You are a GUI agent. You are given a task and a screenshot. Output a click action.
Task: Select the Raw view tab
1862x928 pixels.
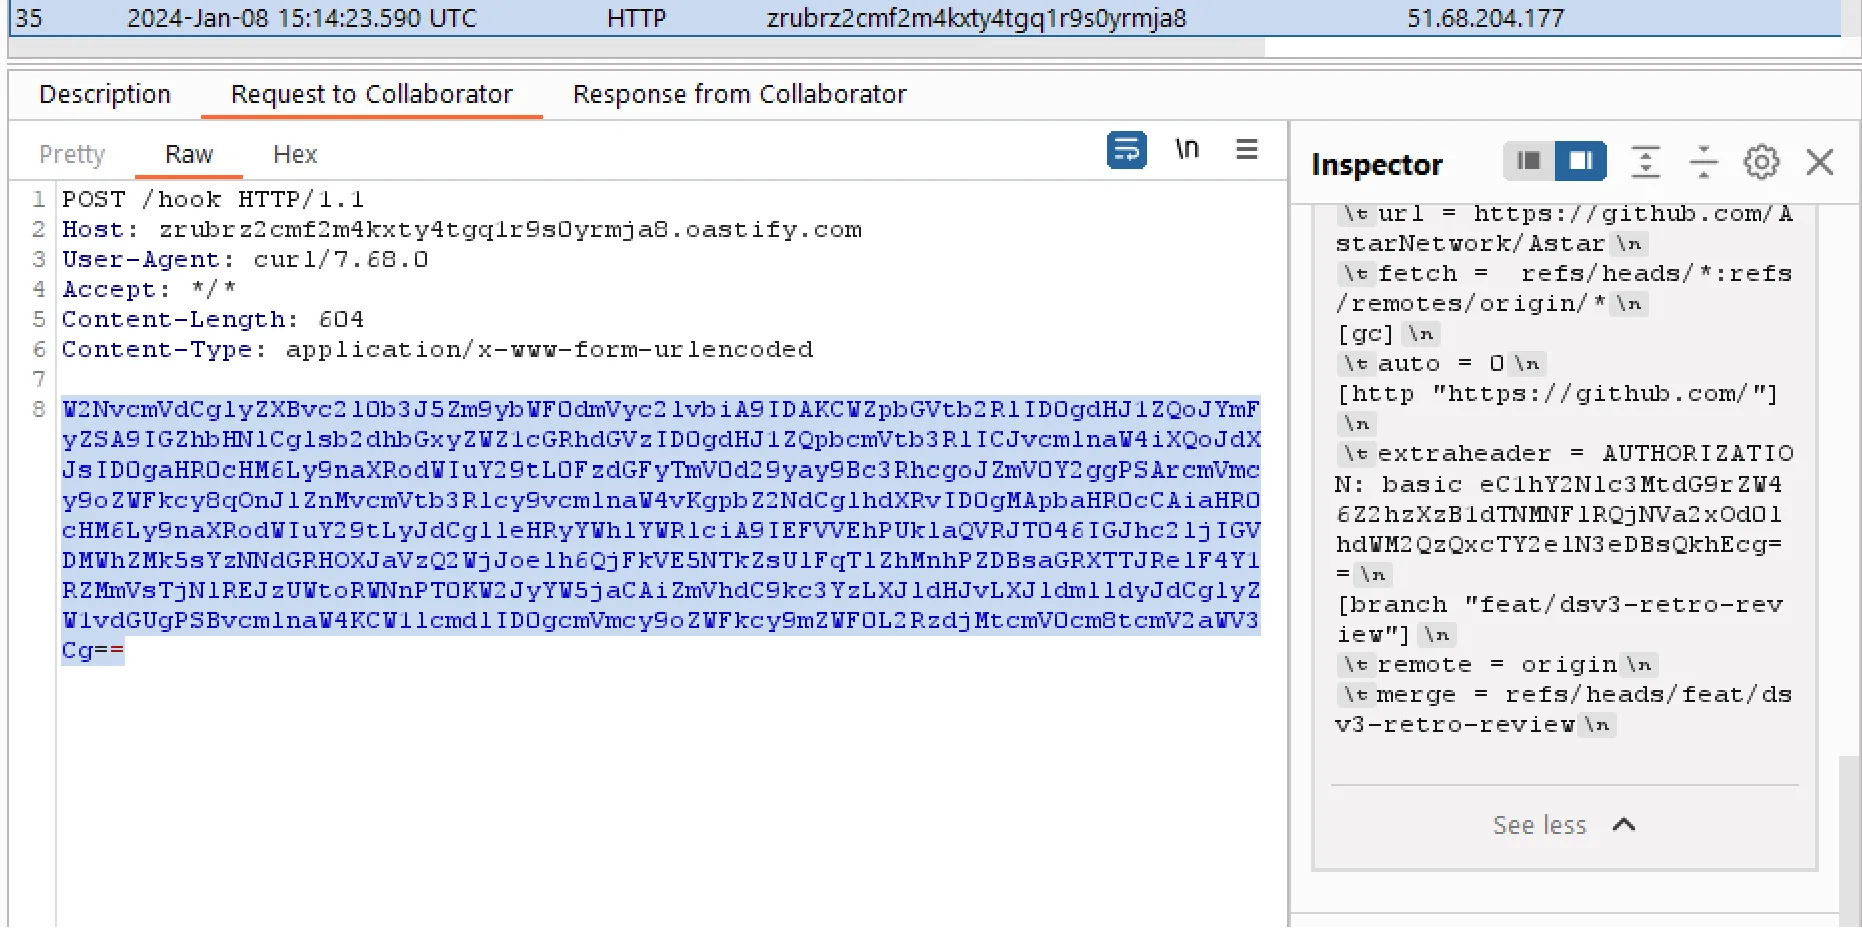[189, 155]
